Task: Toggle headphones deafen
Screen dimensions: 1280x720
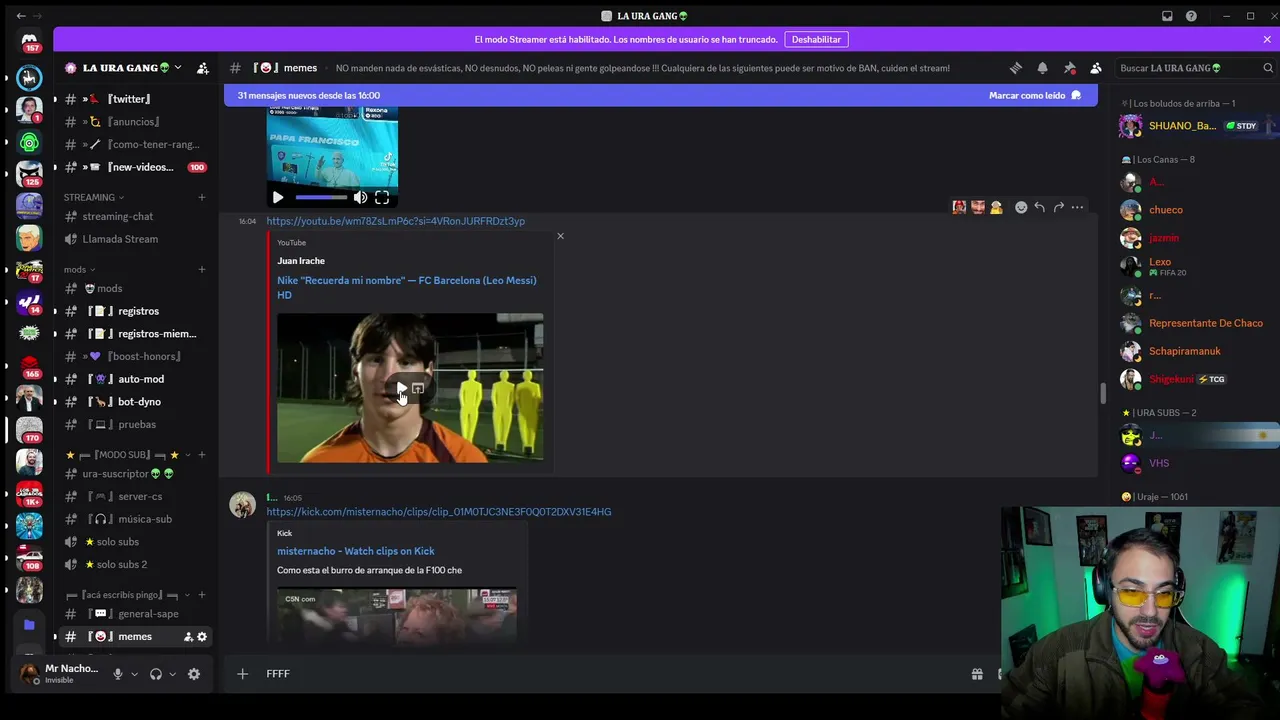Action: pyautogui.click(x=155, y=674)
